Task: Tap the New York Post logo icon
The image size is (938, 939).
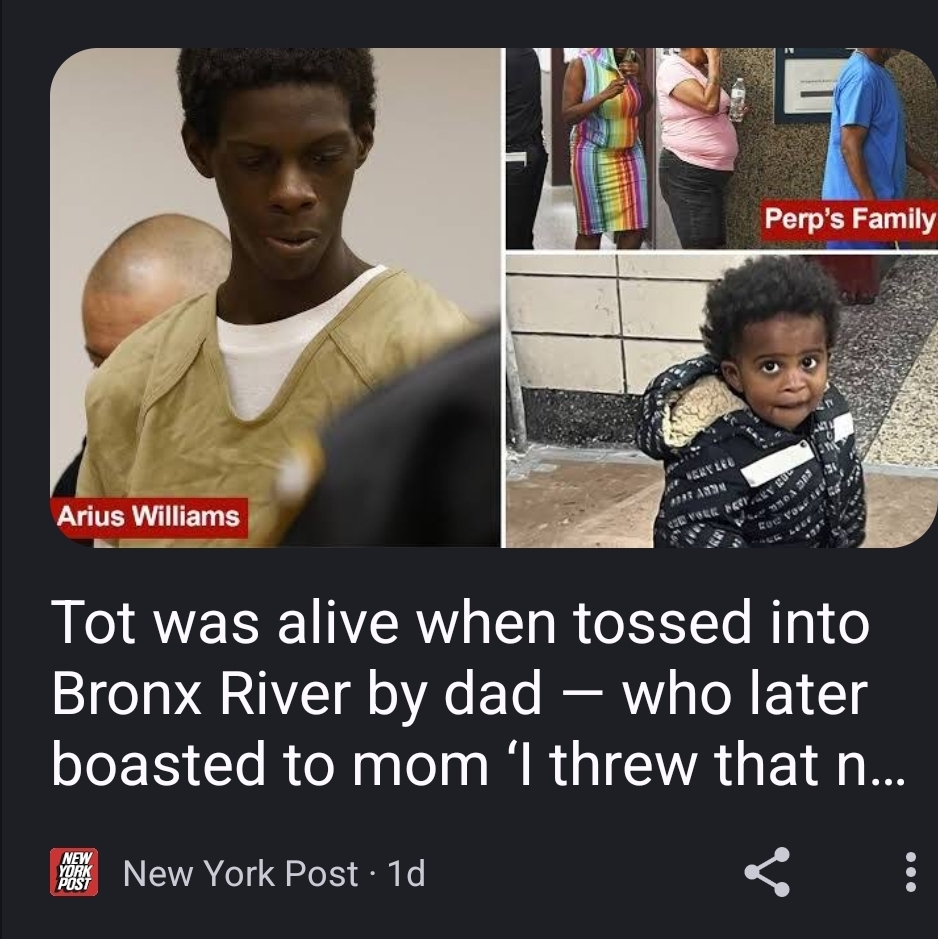Action: pos(74,872)
